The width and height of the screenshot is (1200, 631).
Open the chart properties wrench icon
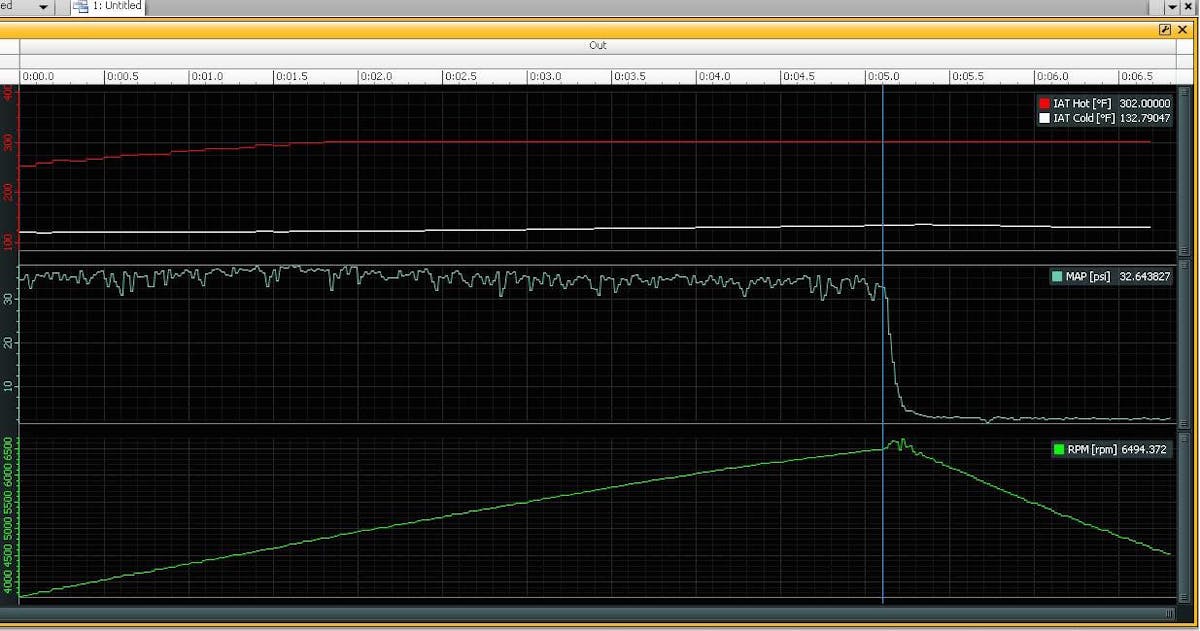coord(1165,30)
